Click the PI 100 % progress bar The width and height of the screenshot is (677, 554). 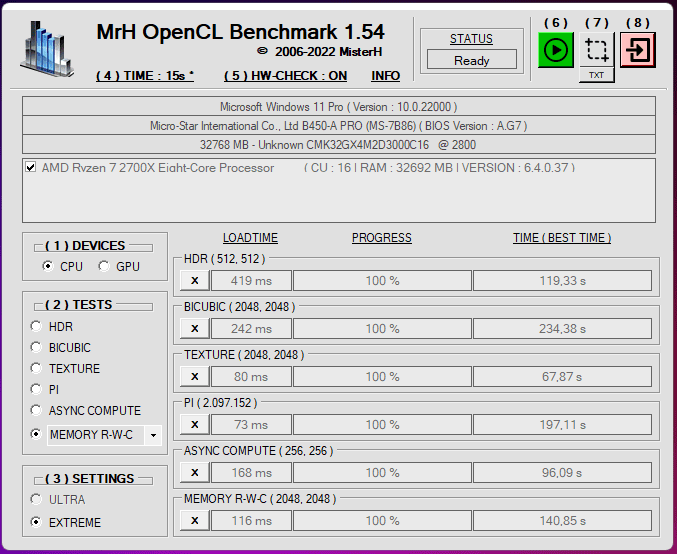383,424
